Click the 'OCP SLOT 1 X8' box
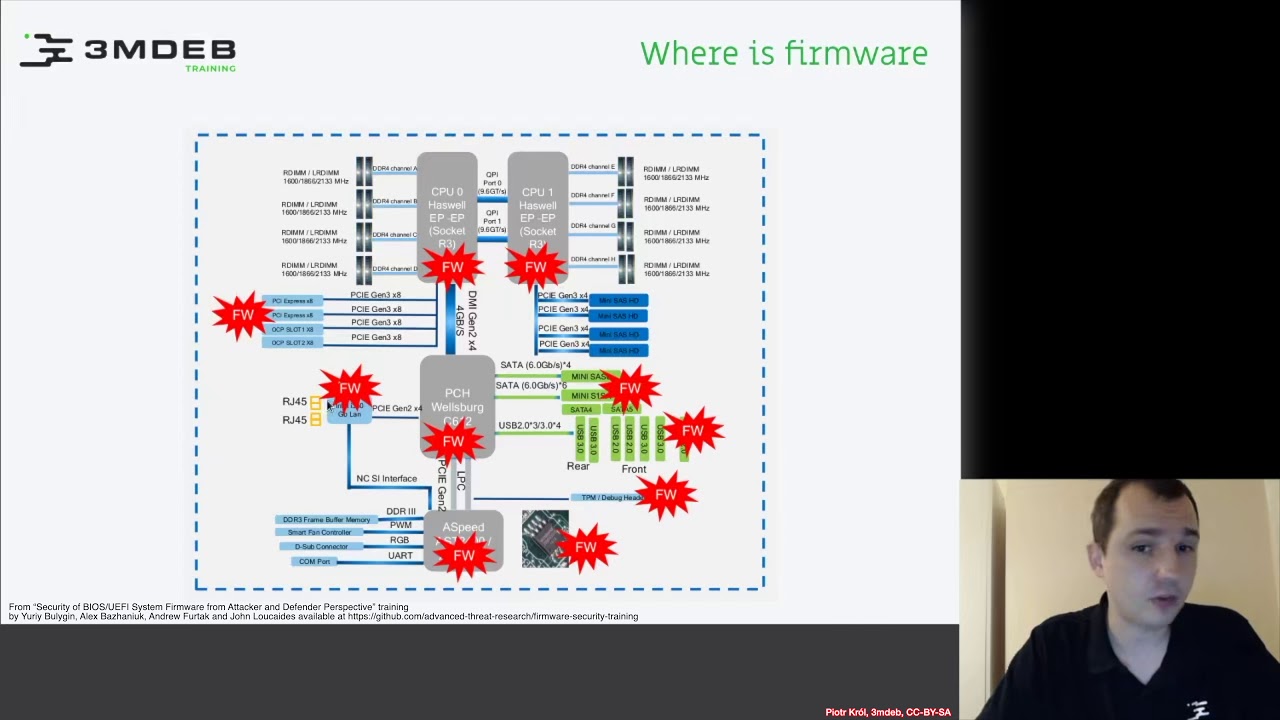 coord(292,329)
